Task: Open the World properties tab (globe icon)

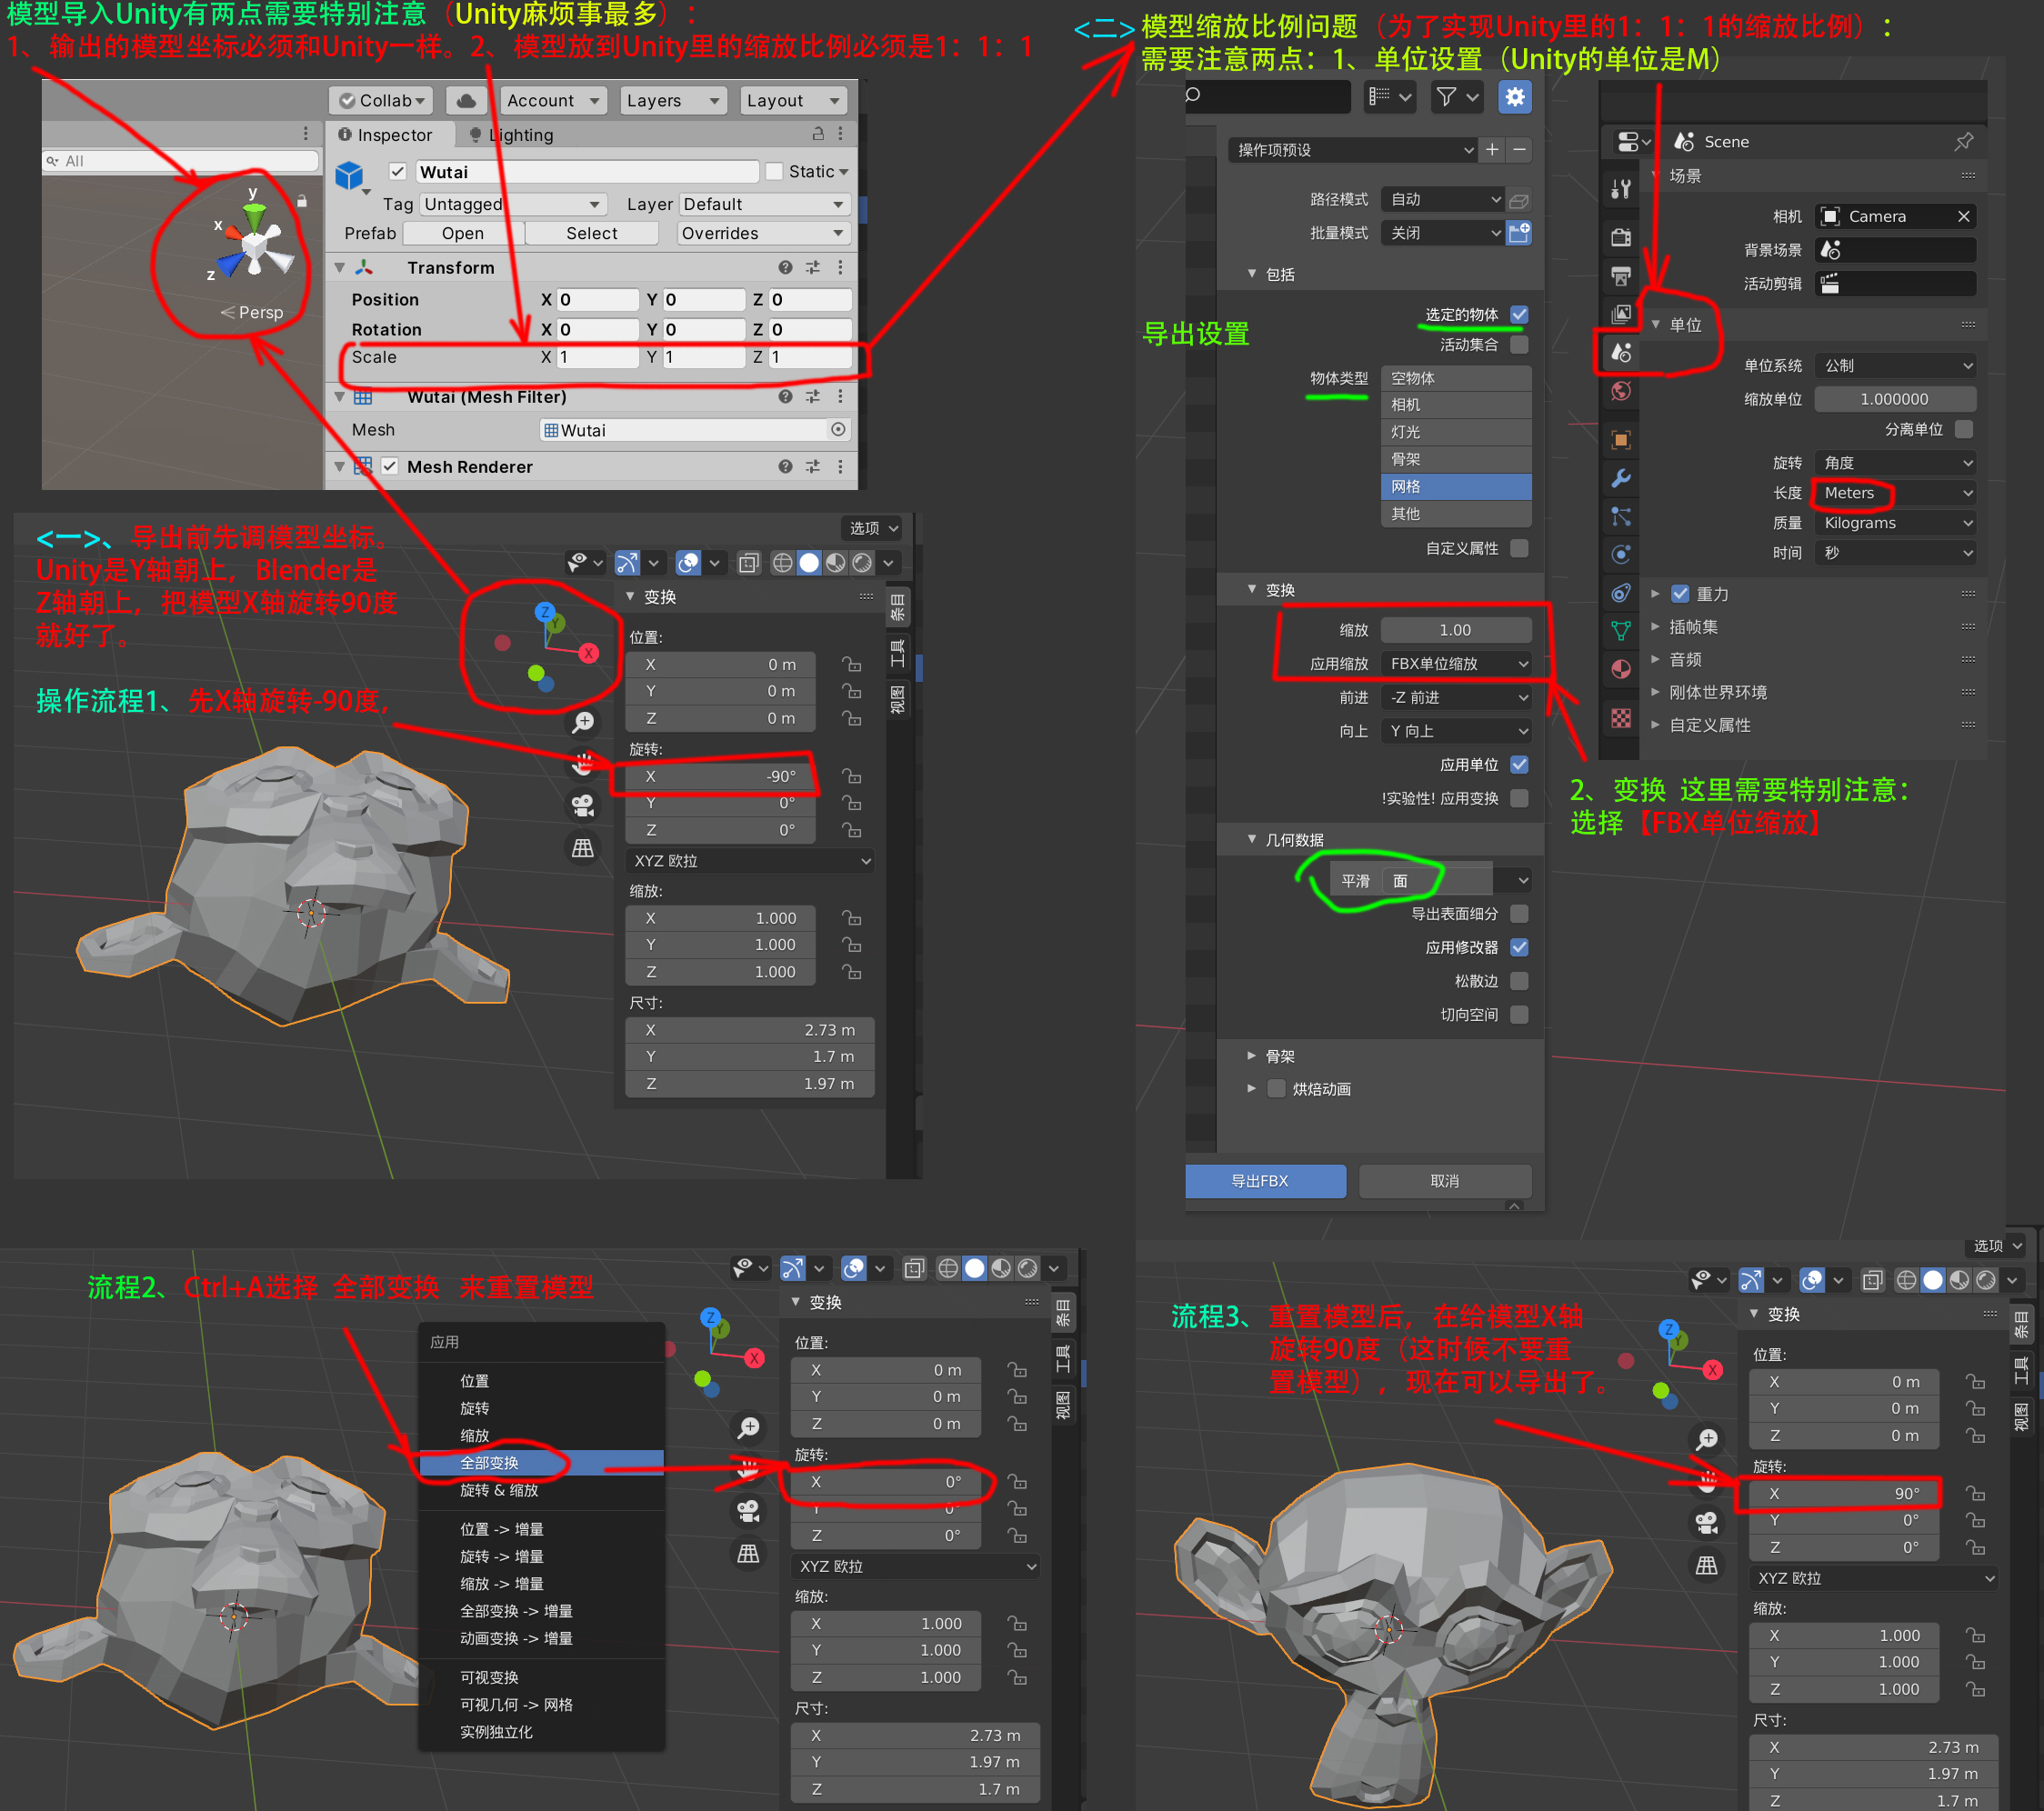Action: coord(1621,391)
